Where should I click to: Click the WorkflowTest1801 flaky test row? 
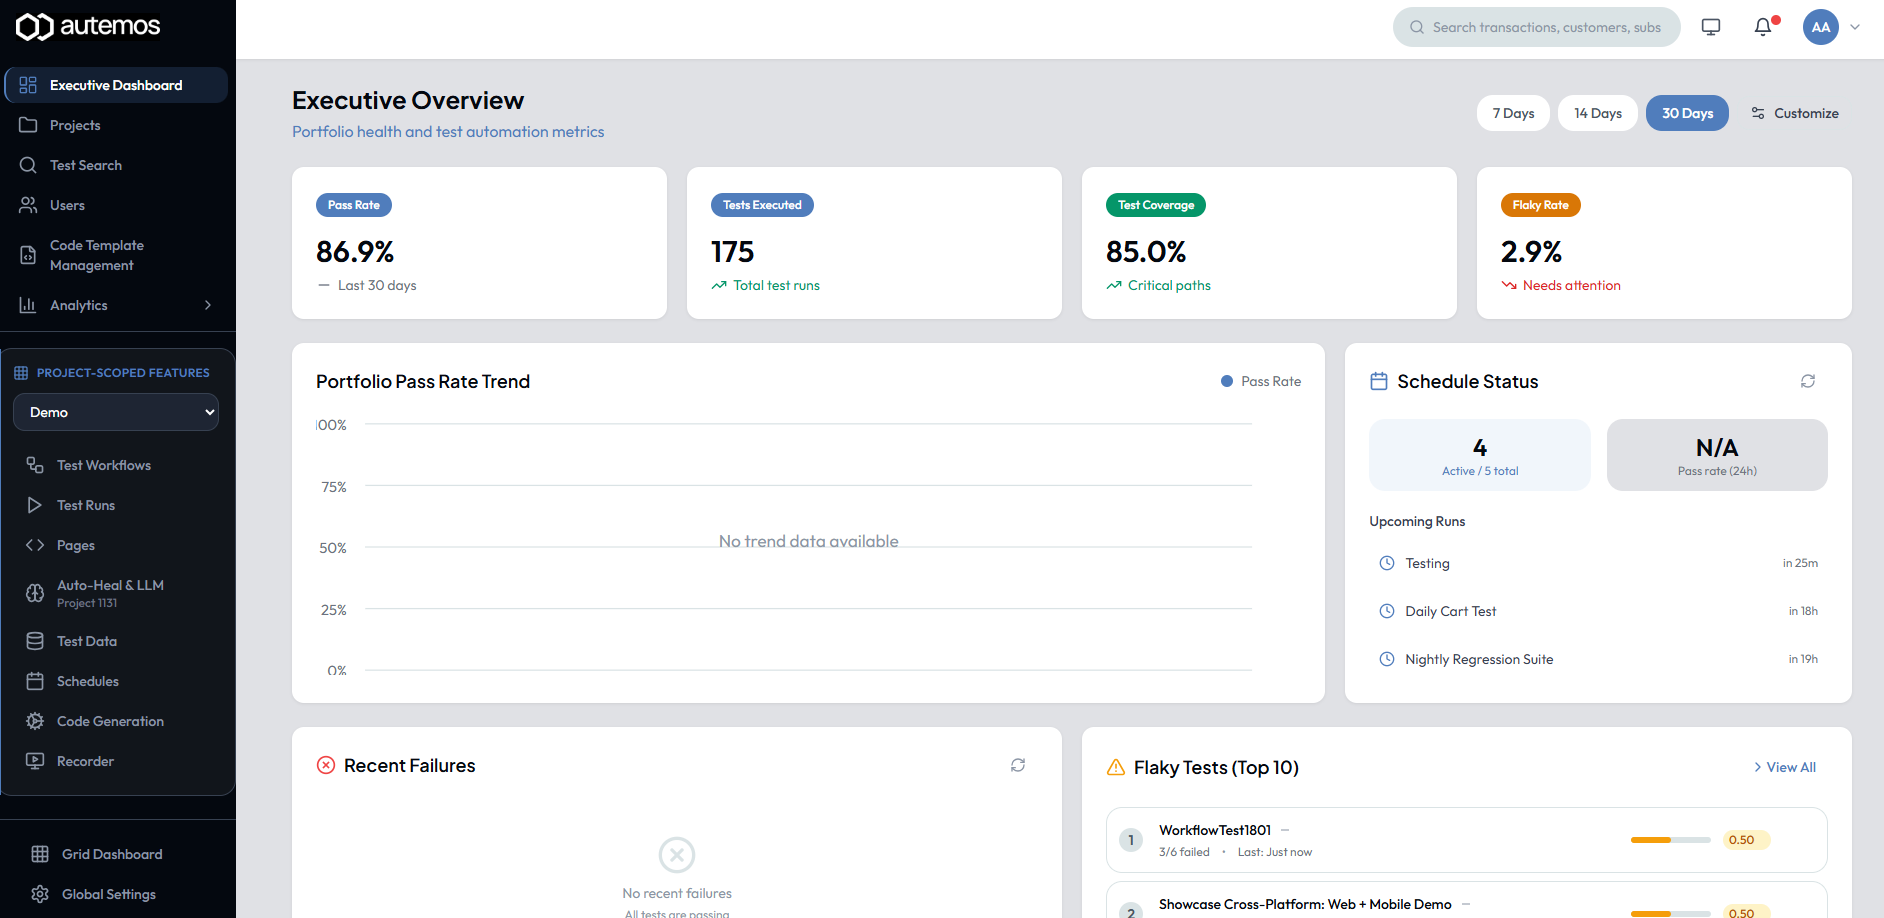coord(1467,840)
